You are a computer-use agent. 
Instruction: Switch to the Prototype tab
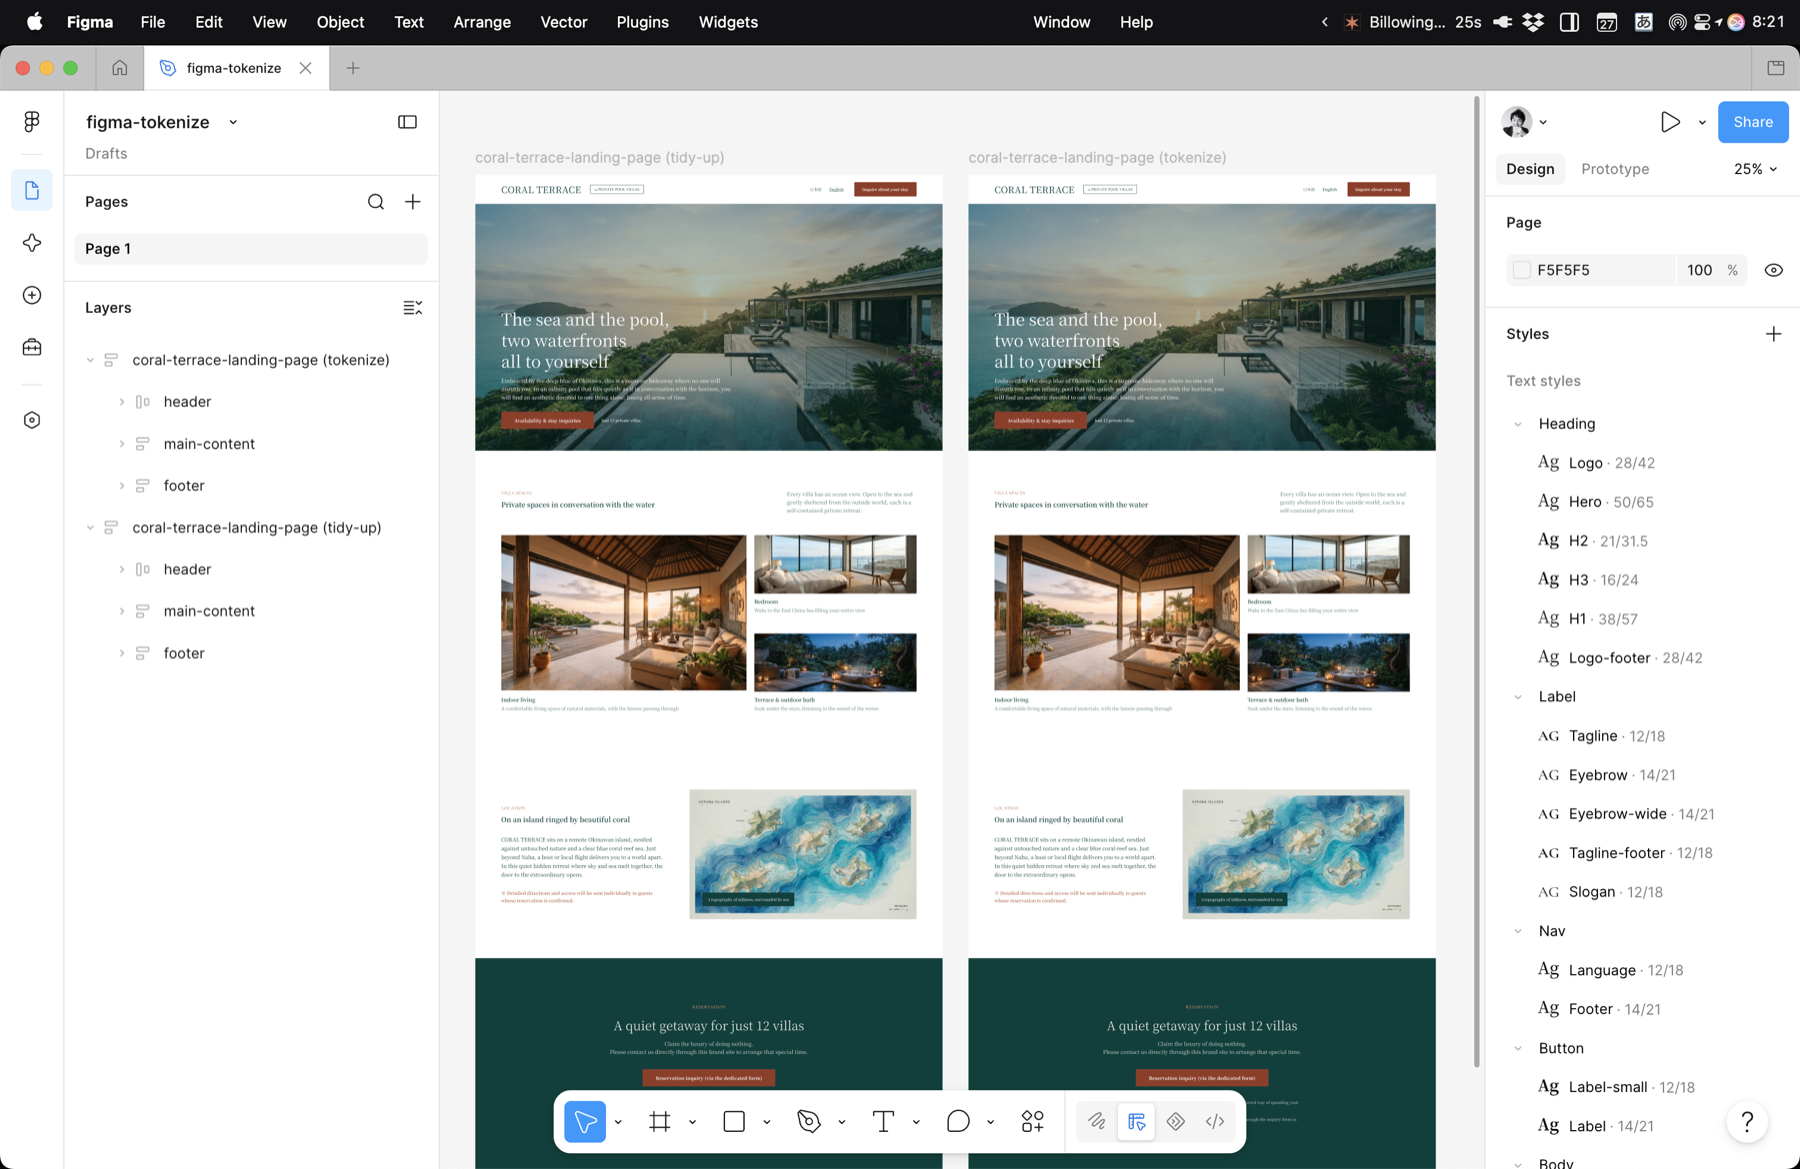1615,169
